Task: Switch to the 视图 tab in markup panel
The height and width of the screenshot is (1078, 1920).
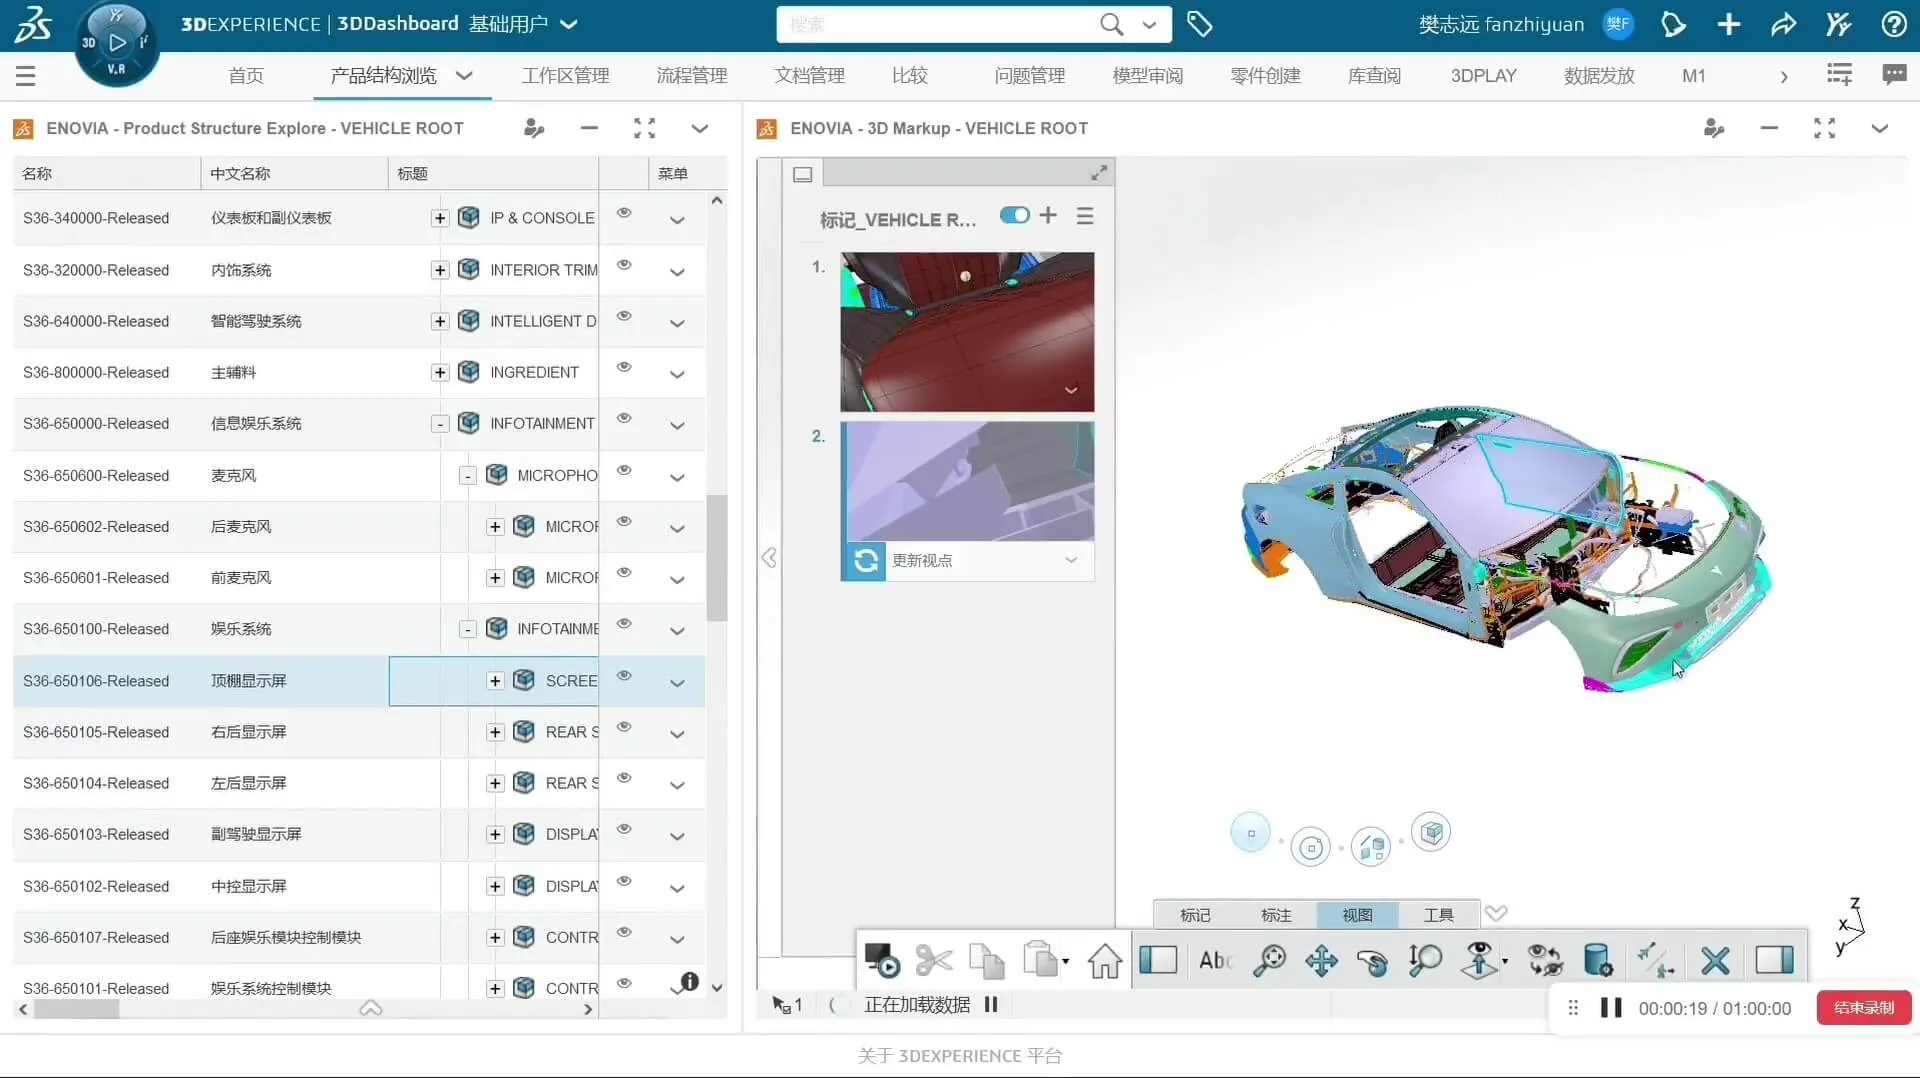Action: pyautogui.click(x=1355, y=914)
